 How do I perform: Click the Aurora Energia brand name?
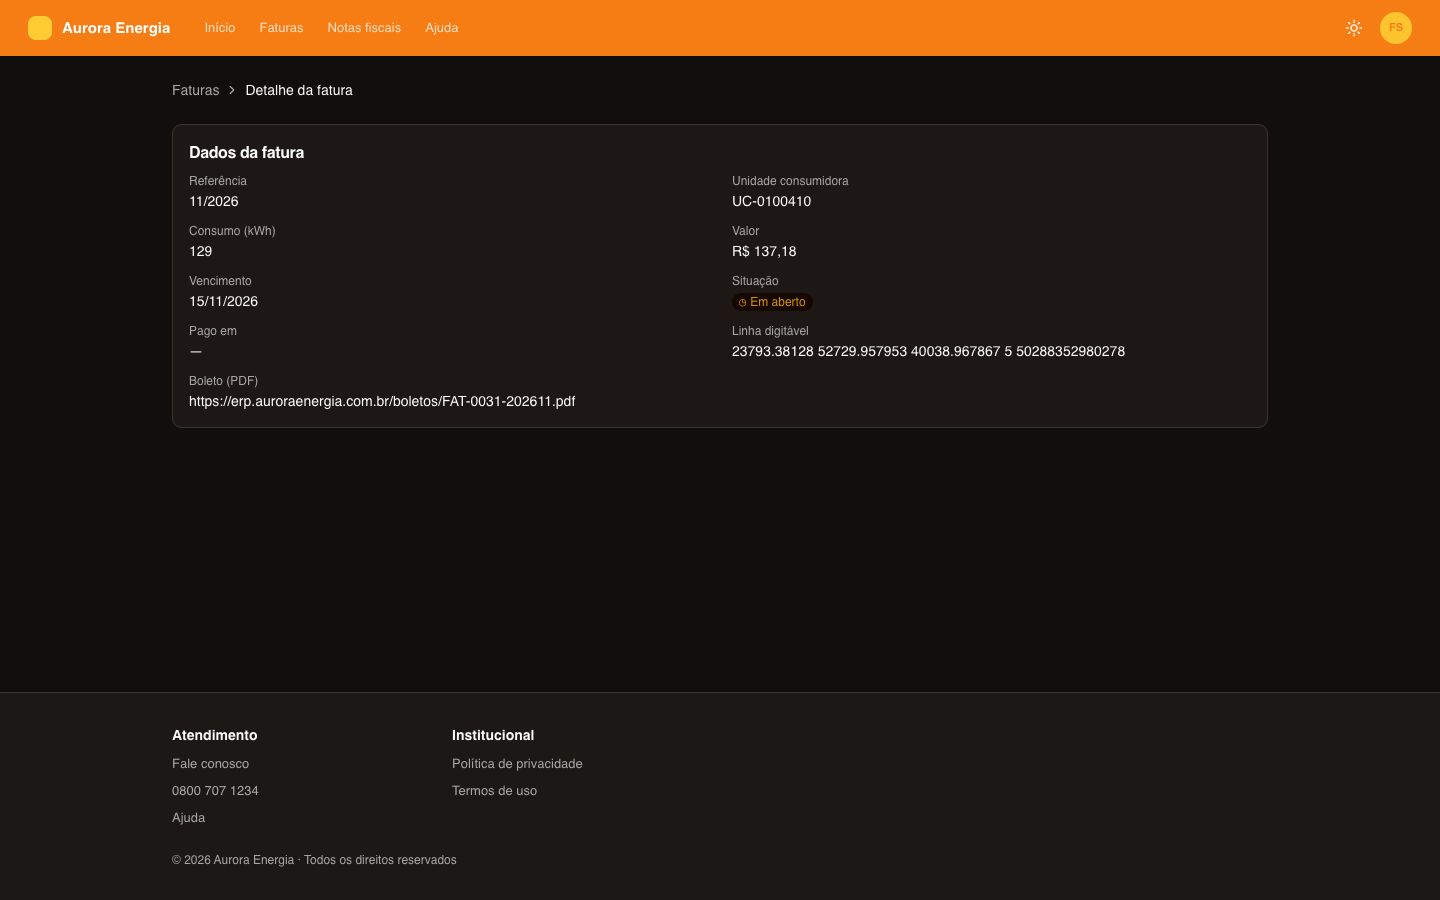(116, 28)
